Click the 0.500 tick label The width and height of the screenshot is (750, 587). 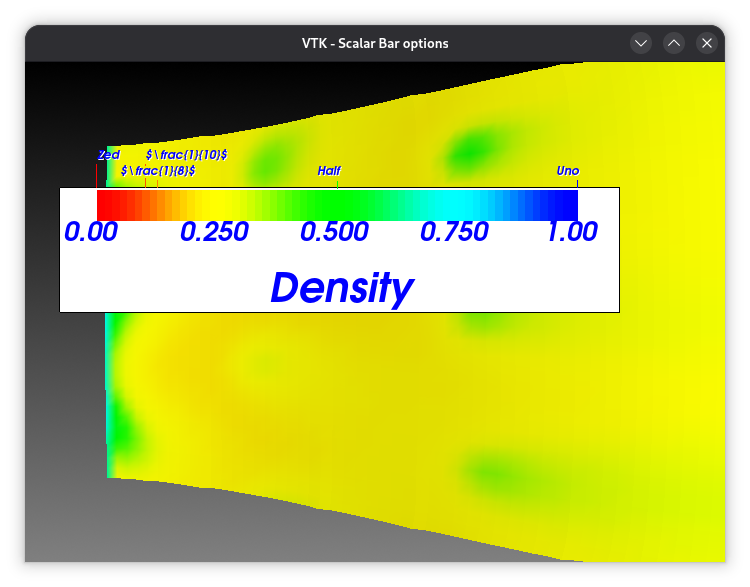coord(335,232)
